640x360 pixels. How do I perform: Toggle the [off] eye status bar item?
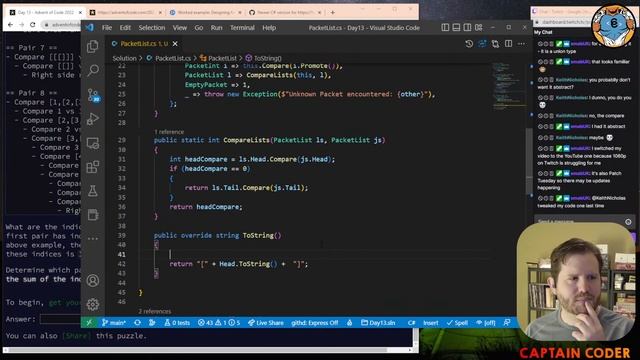pyautogui.click(x=485, y=322)
